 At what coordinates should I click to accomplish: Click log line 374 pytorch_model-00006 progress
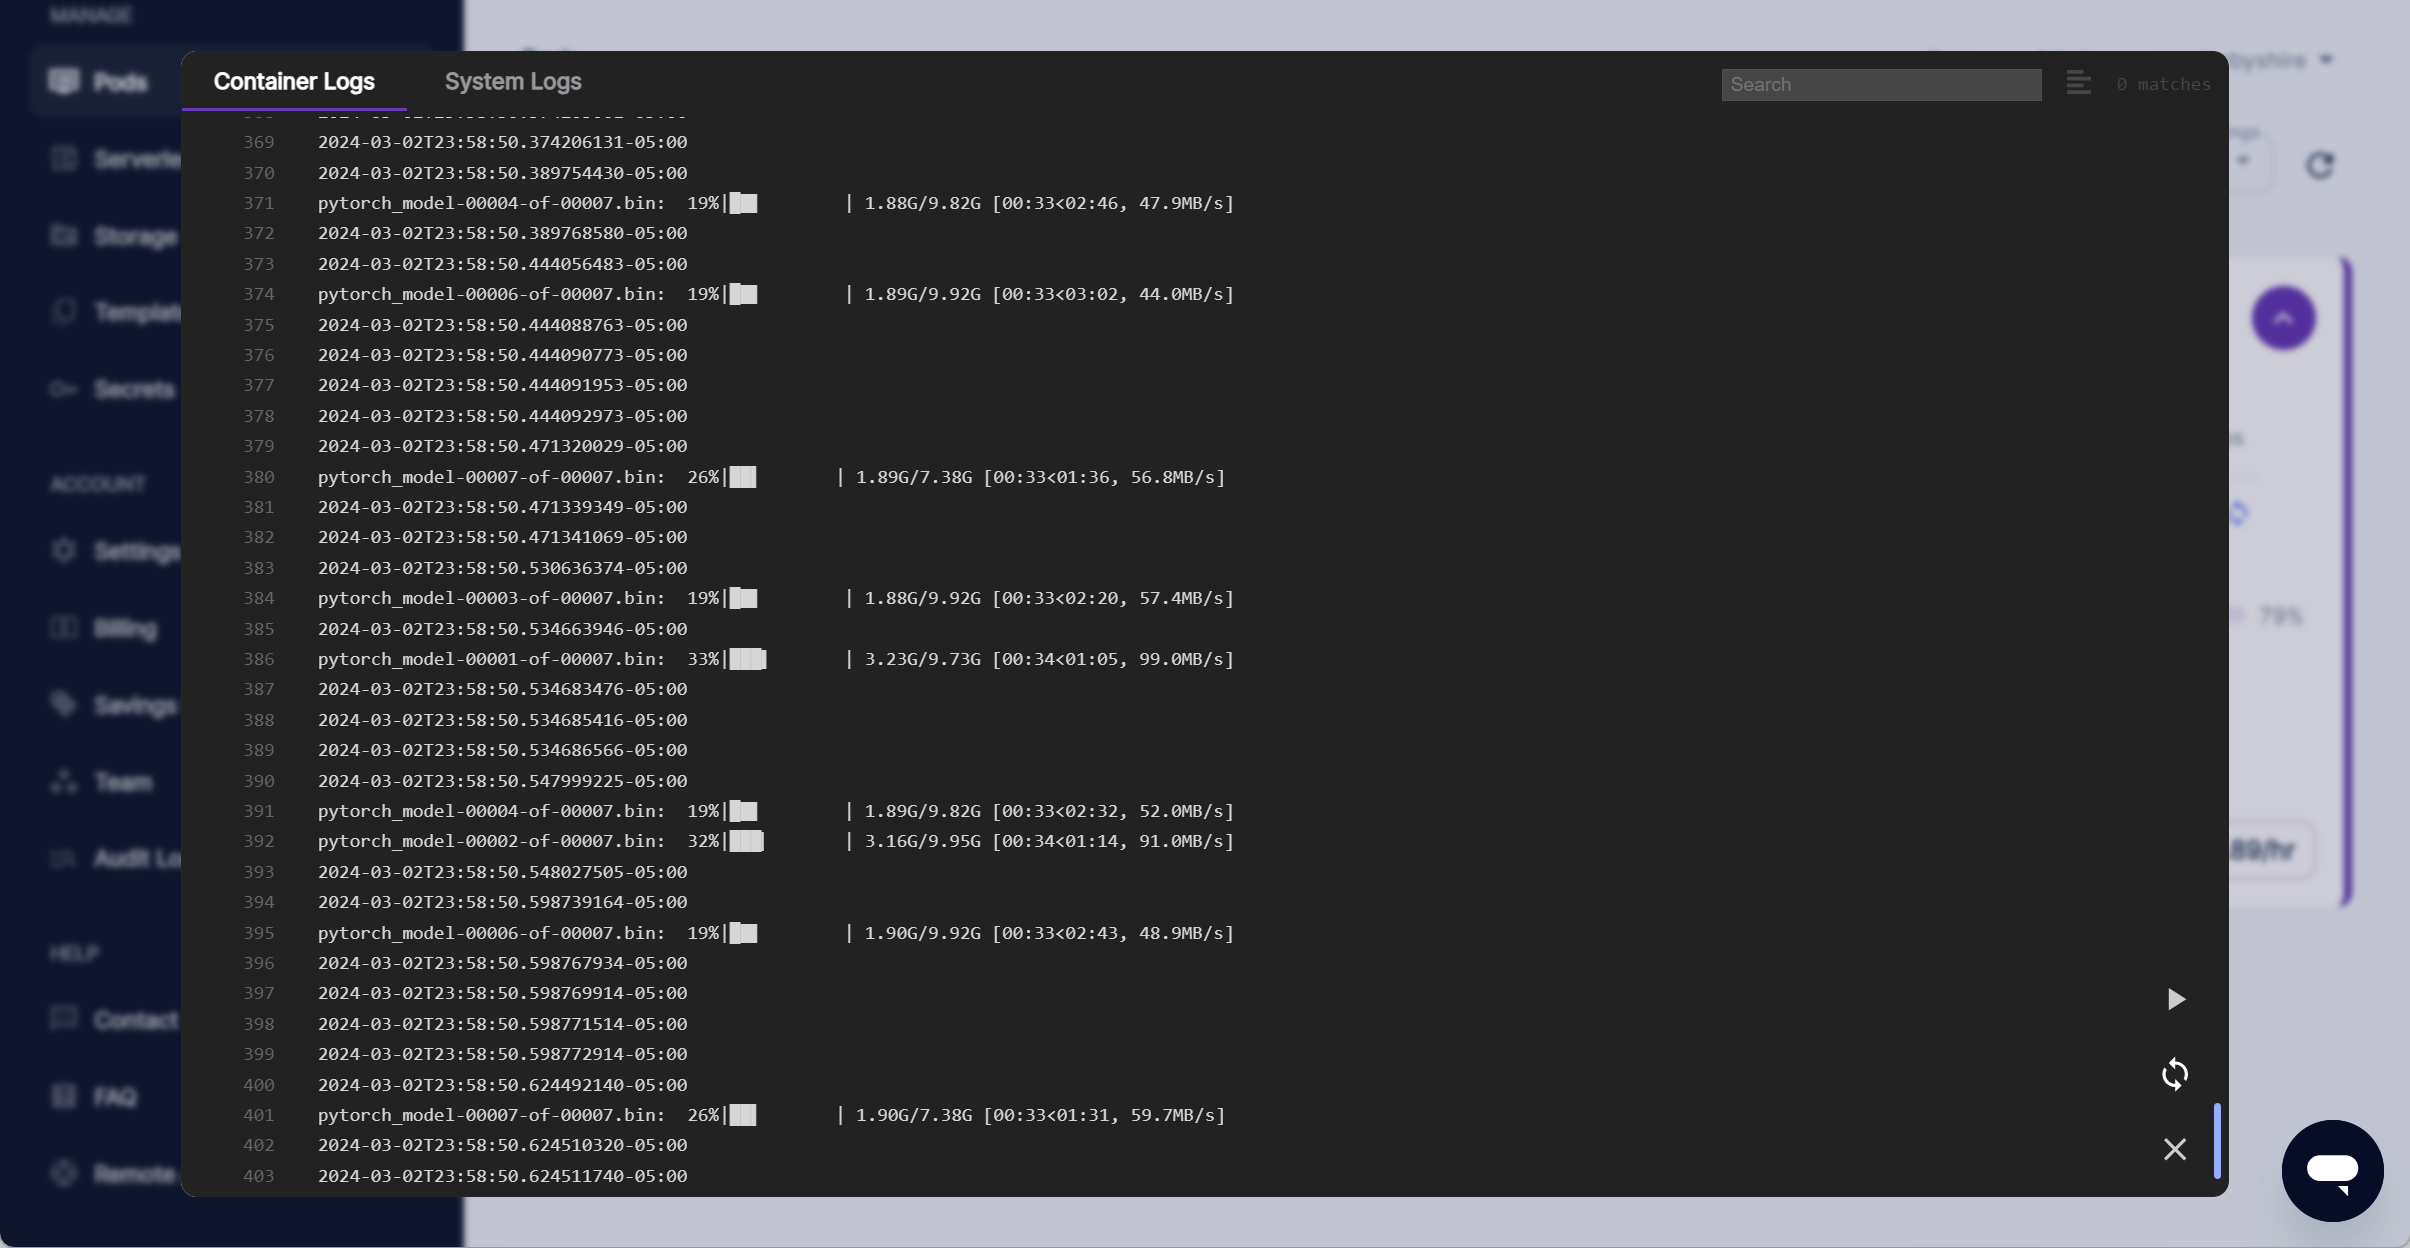[x=776, y=294]
